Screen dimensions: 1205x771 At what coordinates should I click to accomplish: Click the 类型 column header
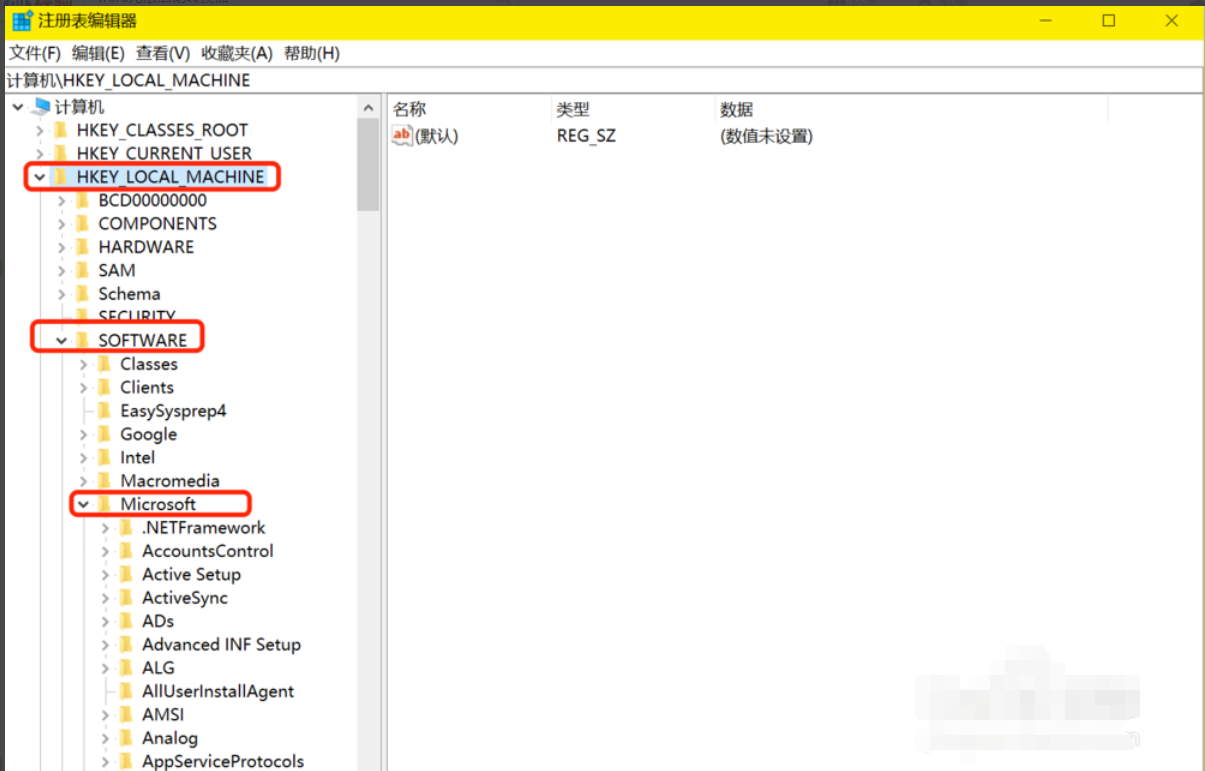[x=573, y=109]
